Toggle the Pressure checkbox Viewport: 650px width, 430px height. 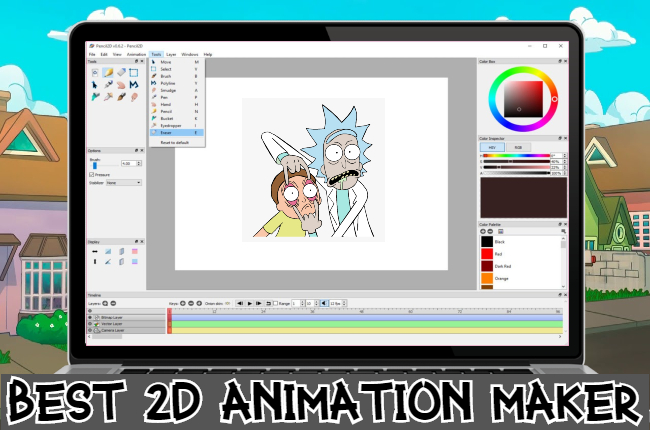(x=93, y=174)
